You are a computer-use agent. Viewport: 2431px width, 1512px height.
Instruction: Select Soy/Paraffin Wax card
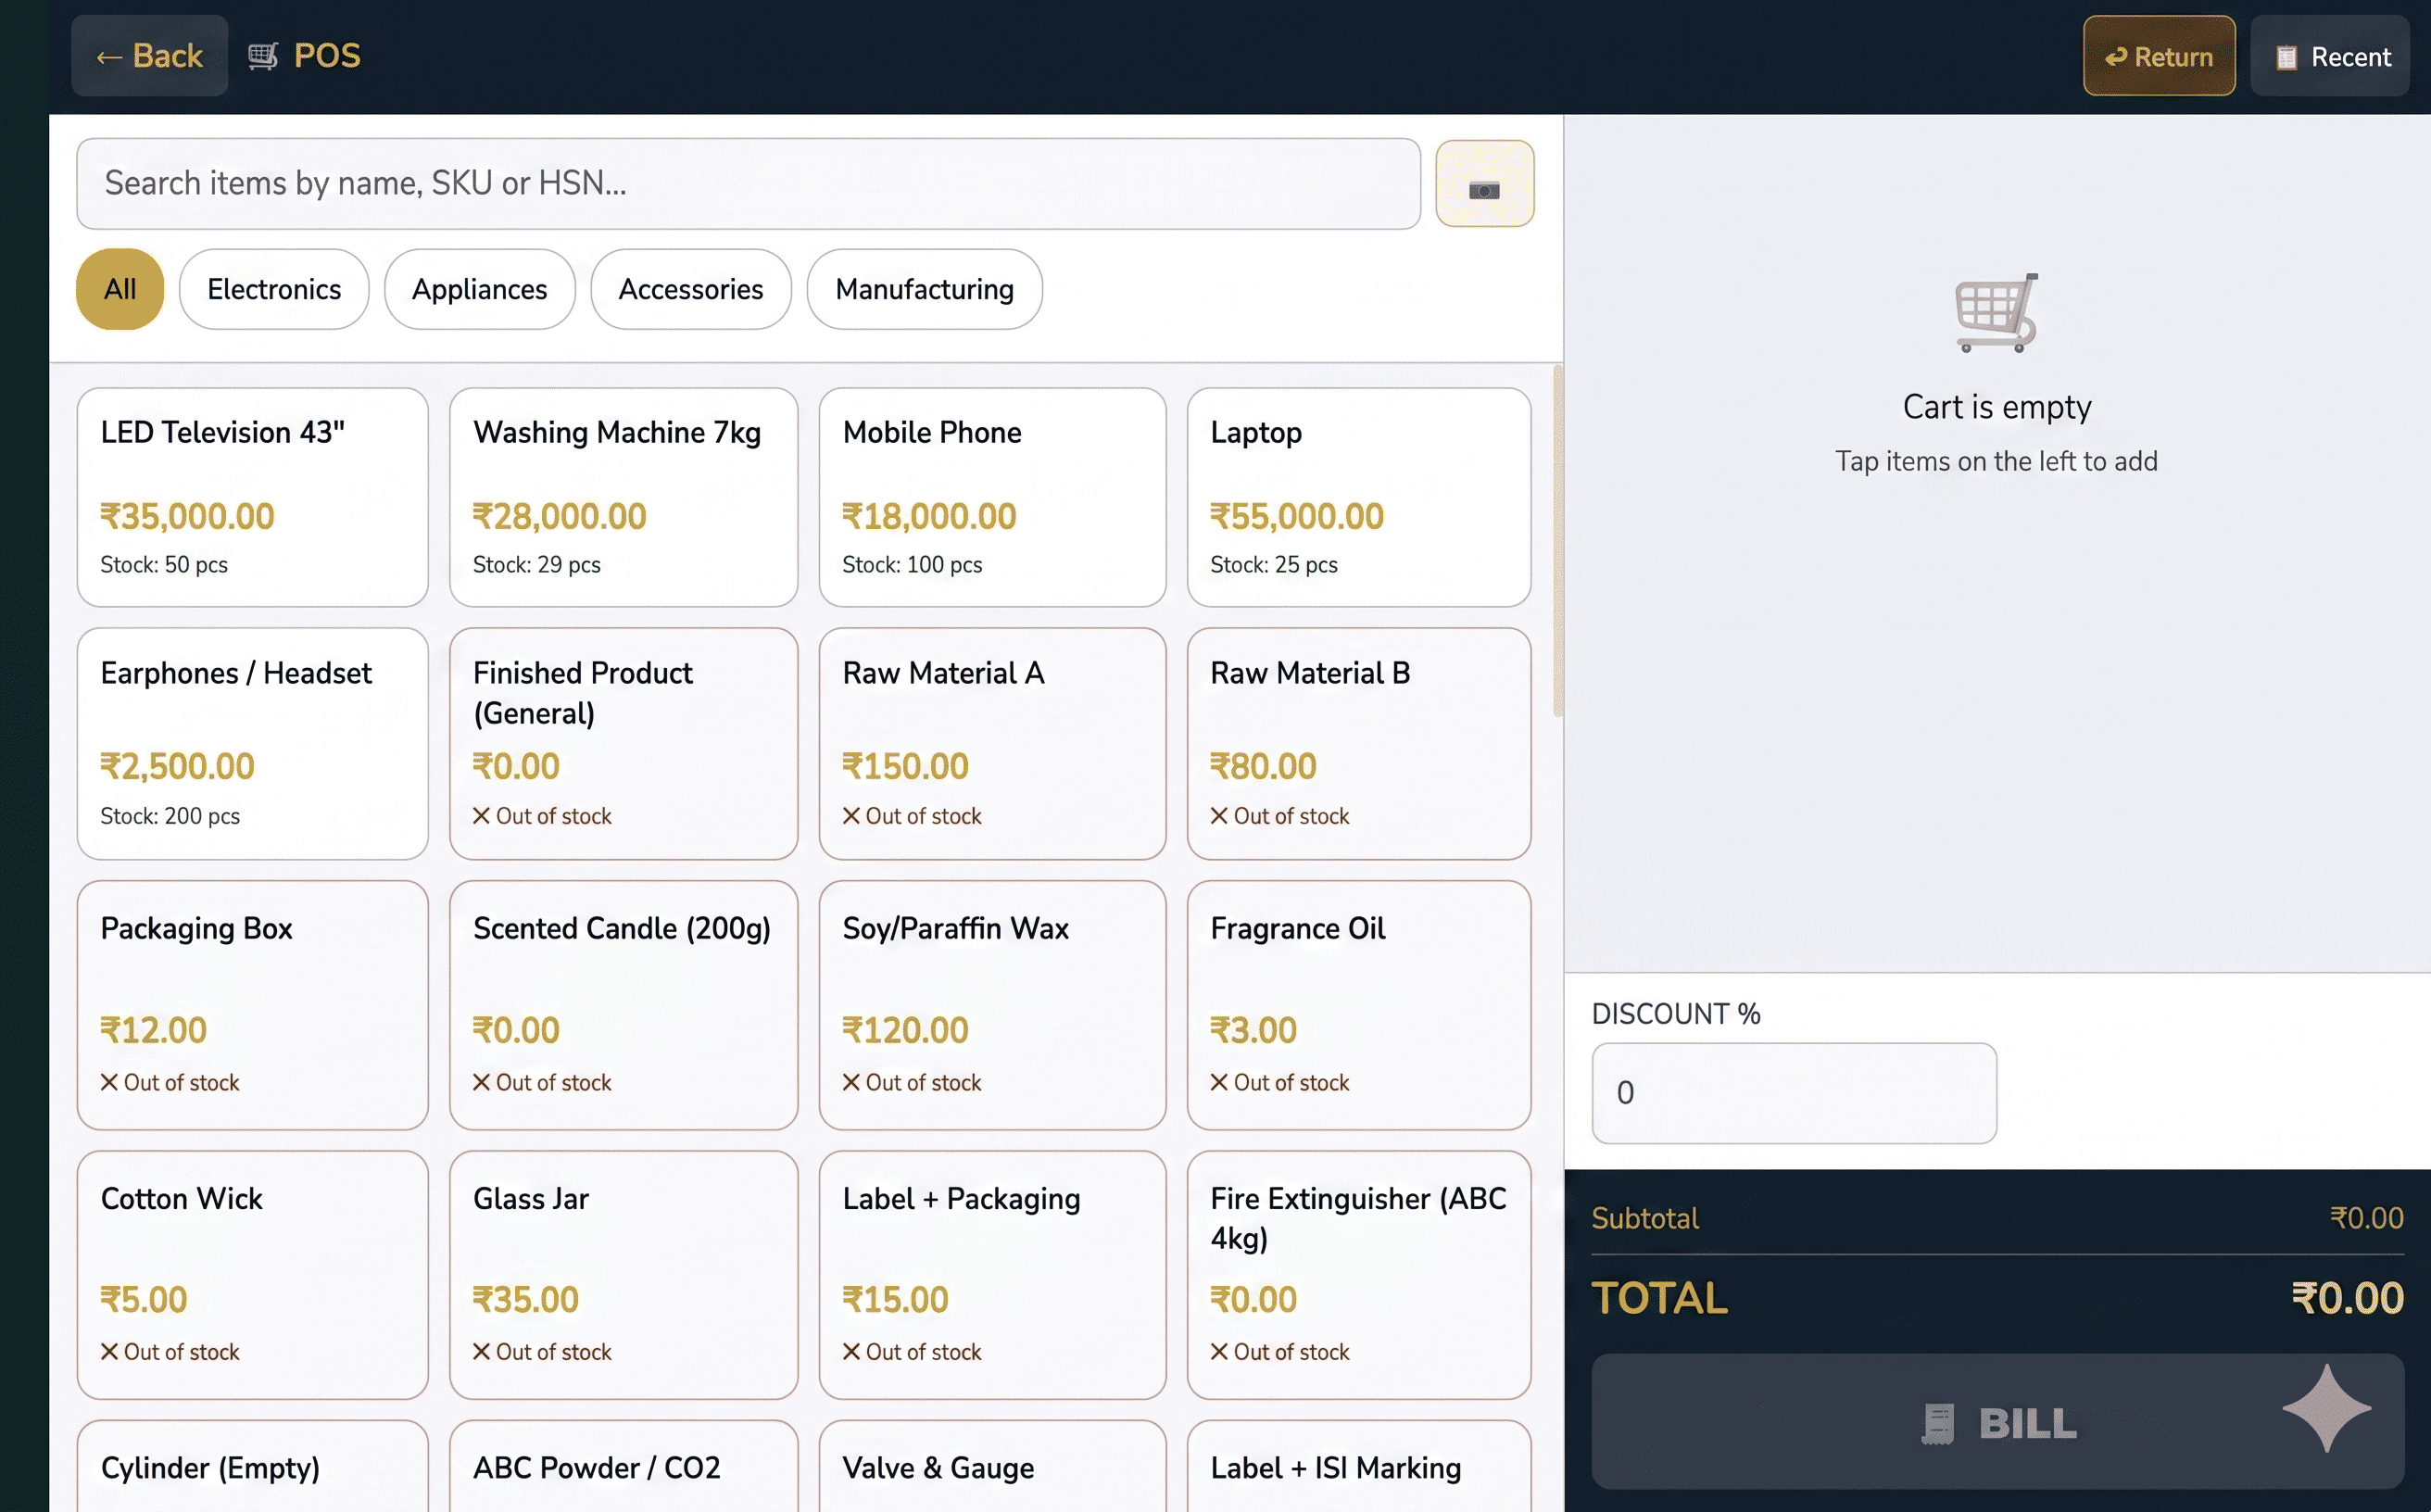[992, 1005]
